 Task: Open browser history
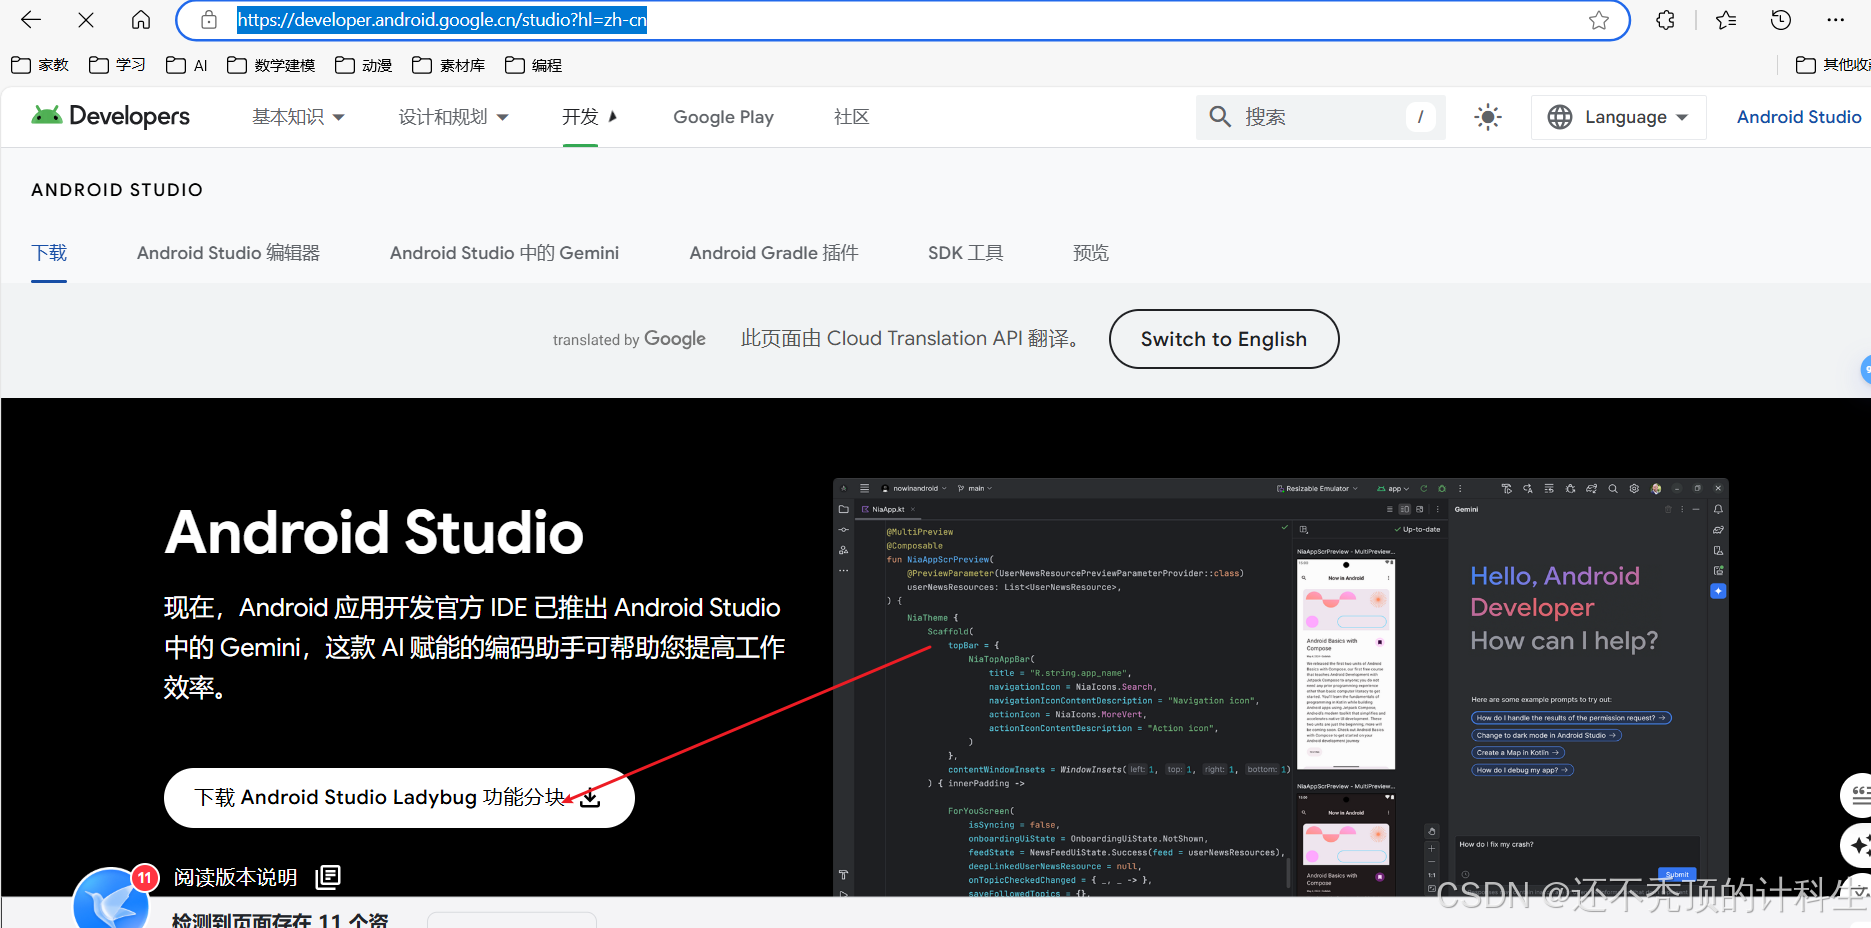1781,20
